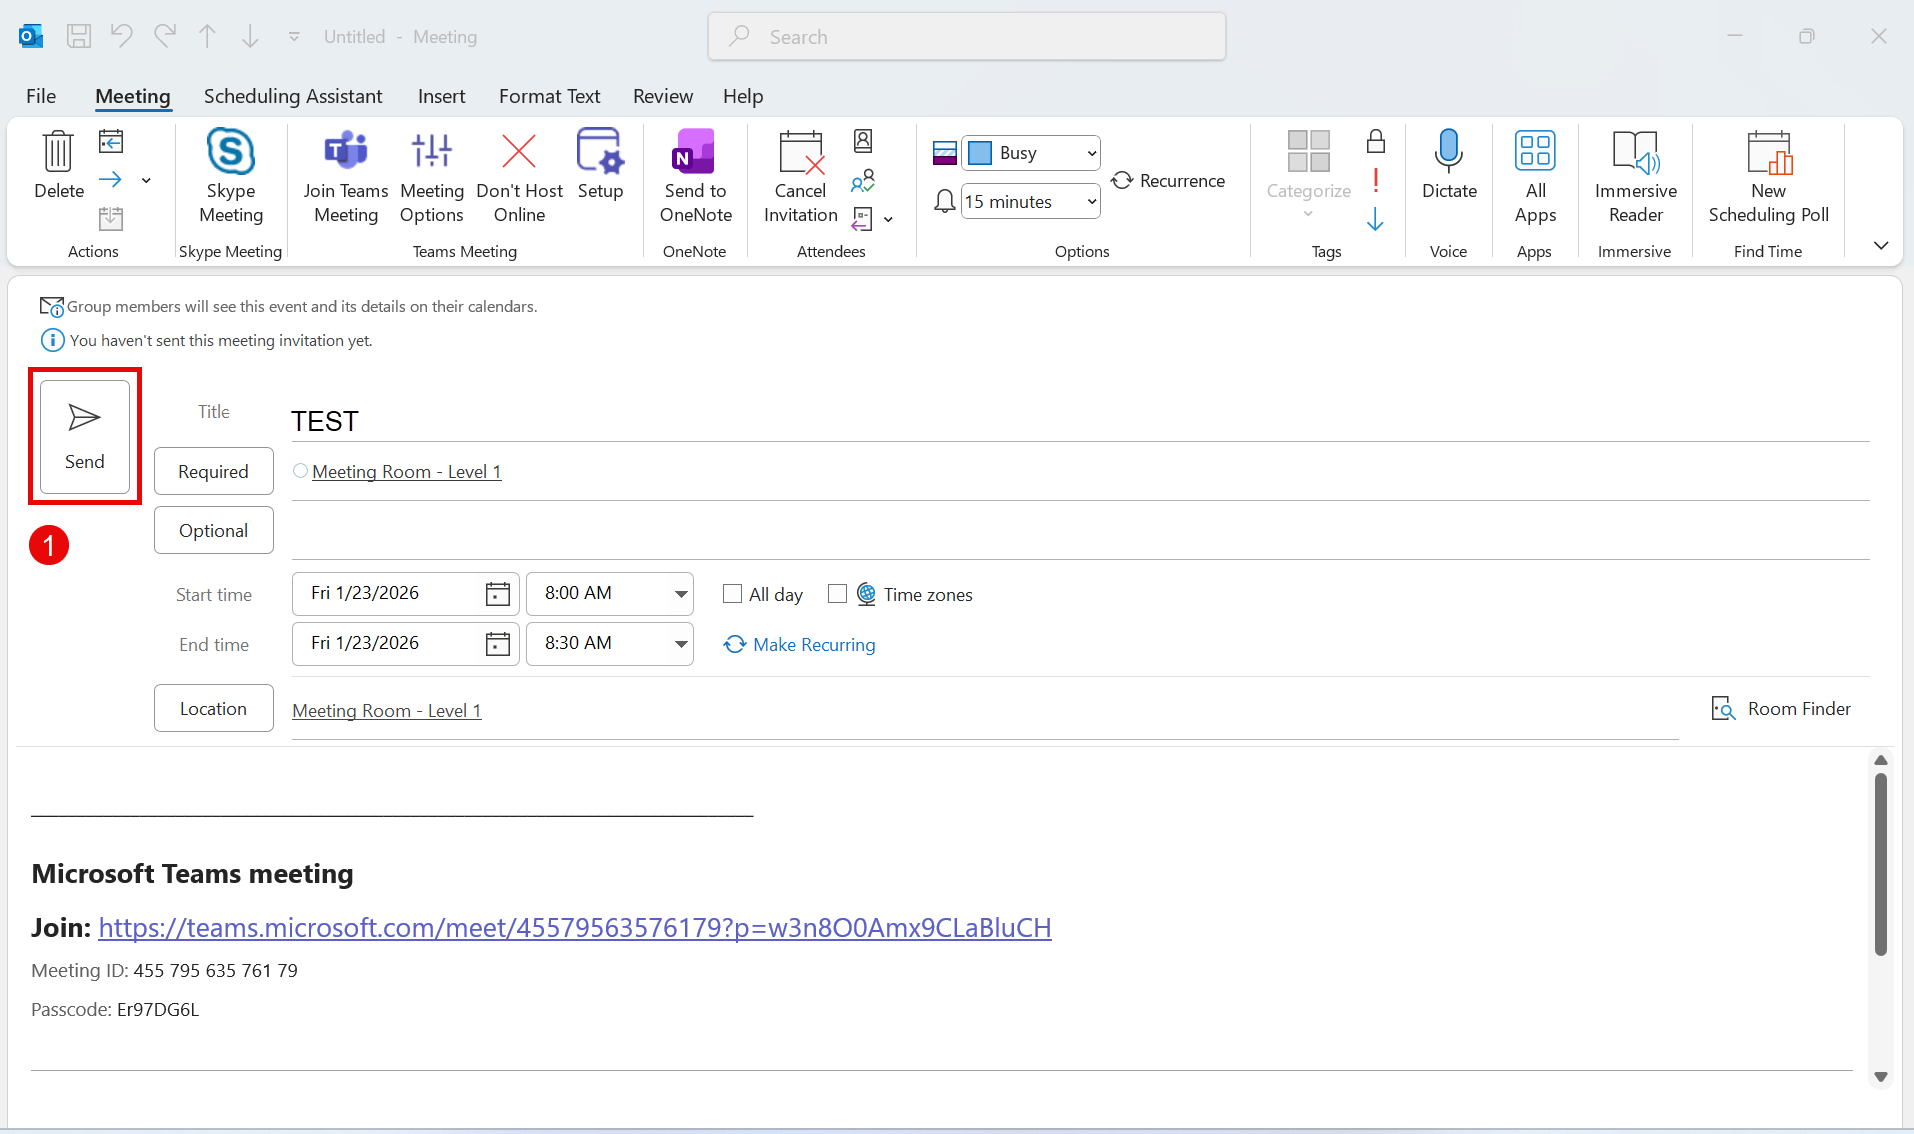This screenshot has height=1134, width=1914.
Task: Mark the meeting as Private with lock icon
Action: [x=1376, y=142]
